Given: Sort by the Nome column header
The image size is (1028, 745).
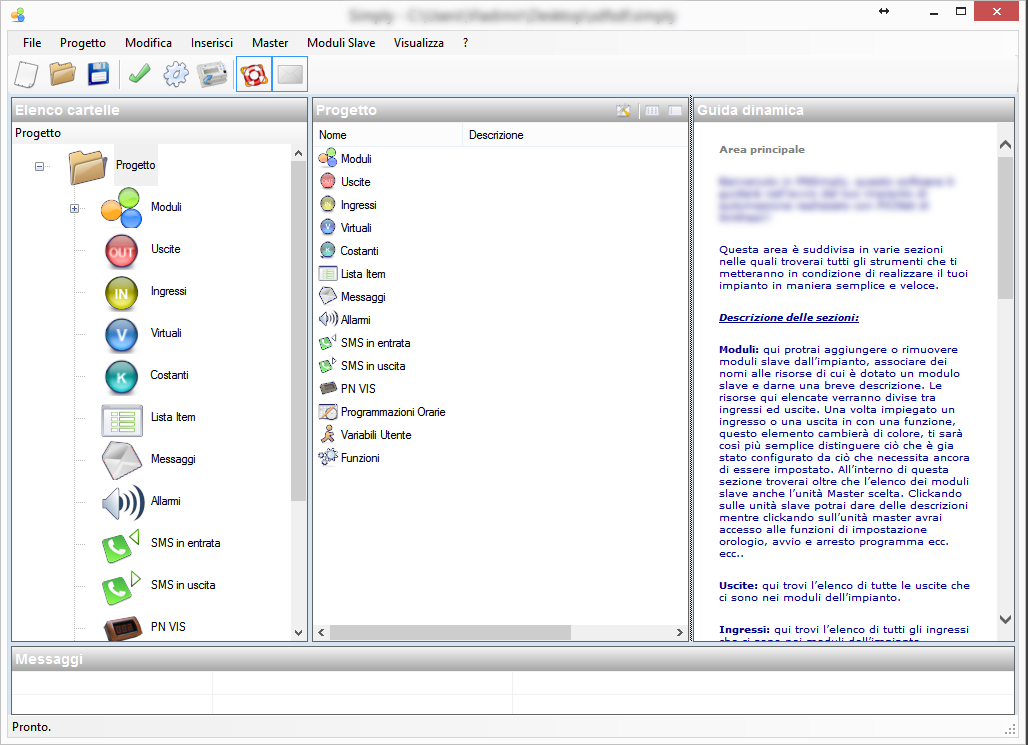Looking at the screenshot, I should pyautogui.click(x=388, y=135).
